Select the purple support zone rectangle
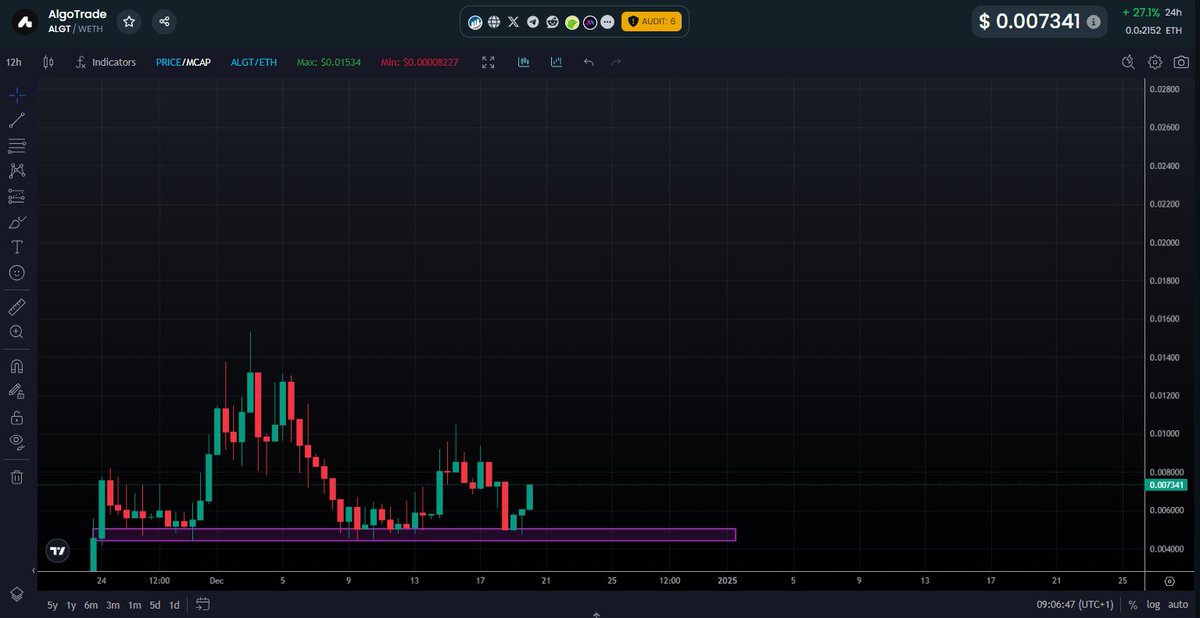 [x=413, y=535]
